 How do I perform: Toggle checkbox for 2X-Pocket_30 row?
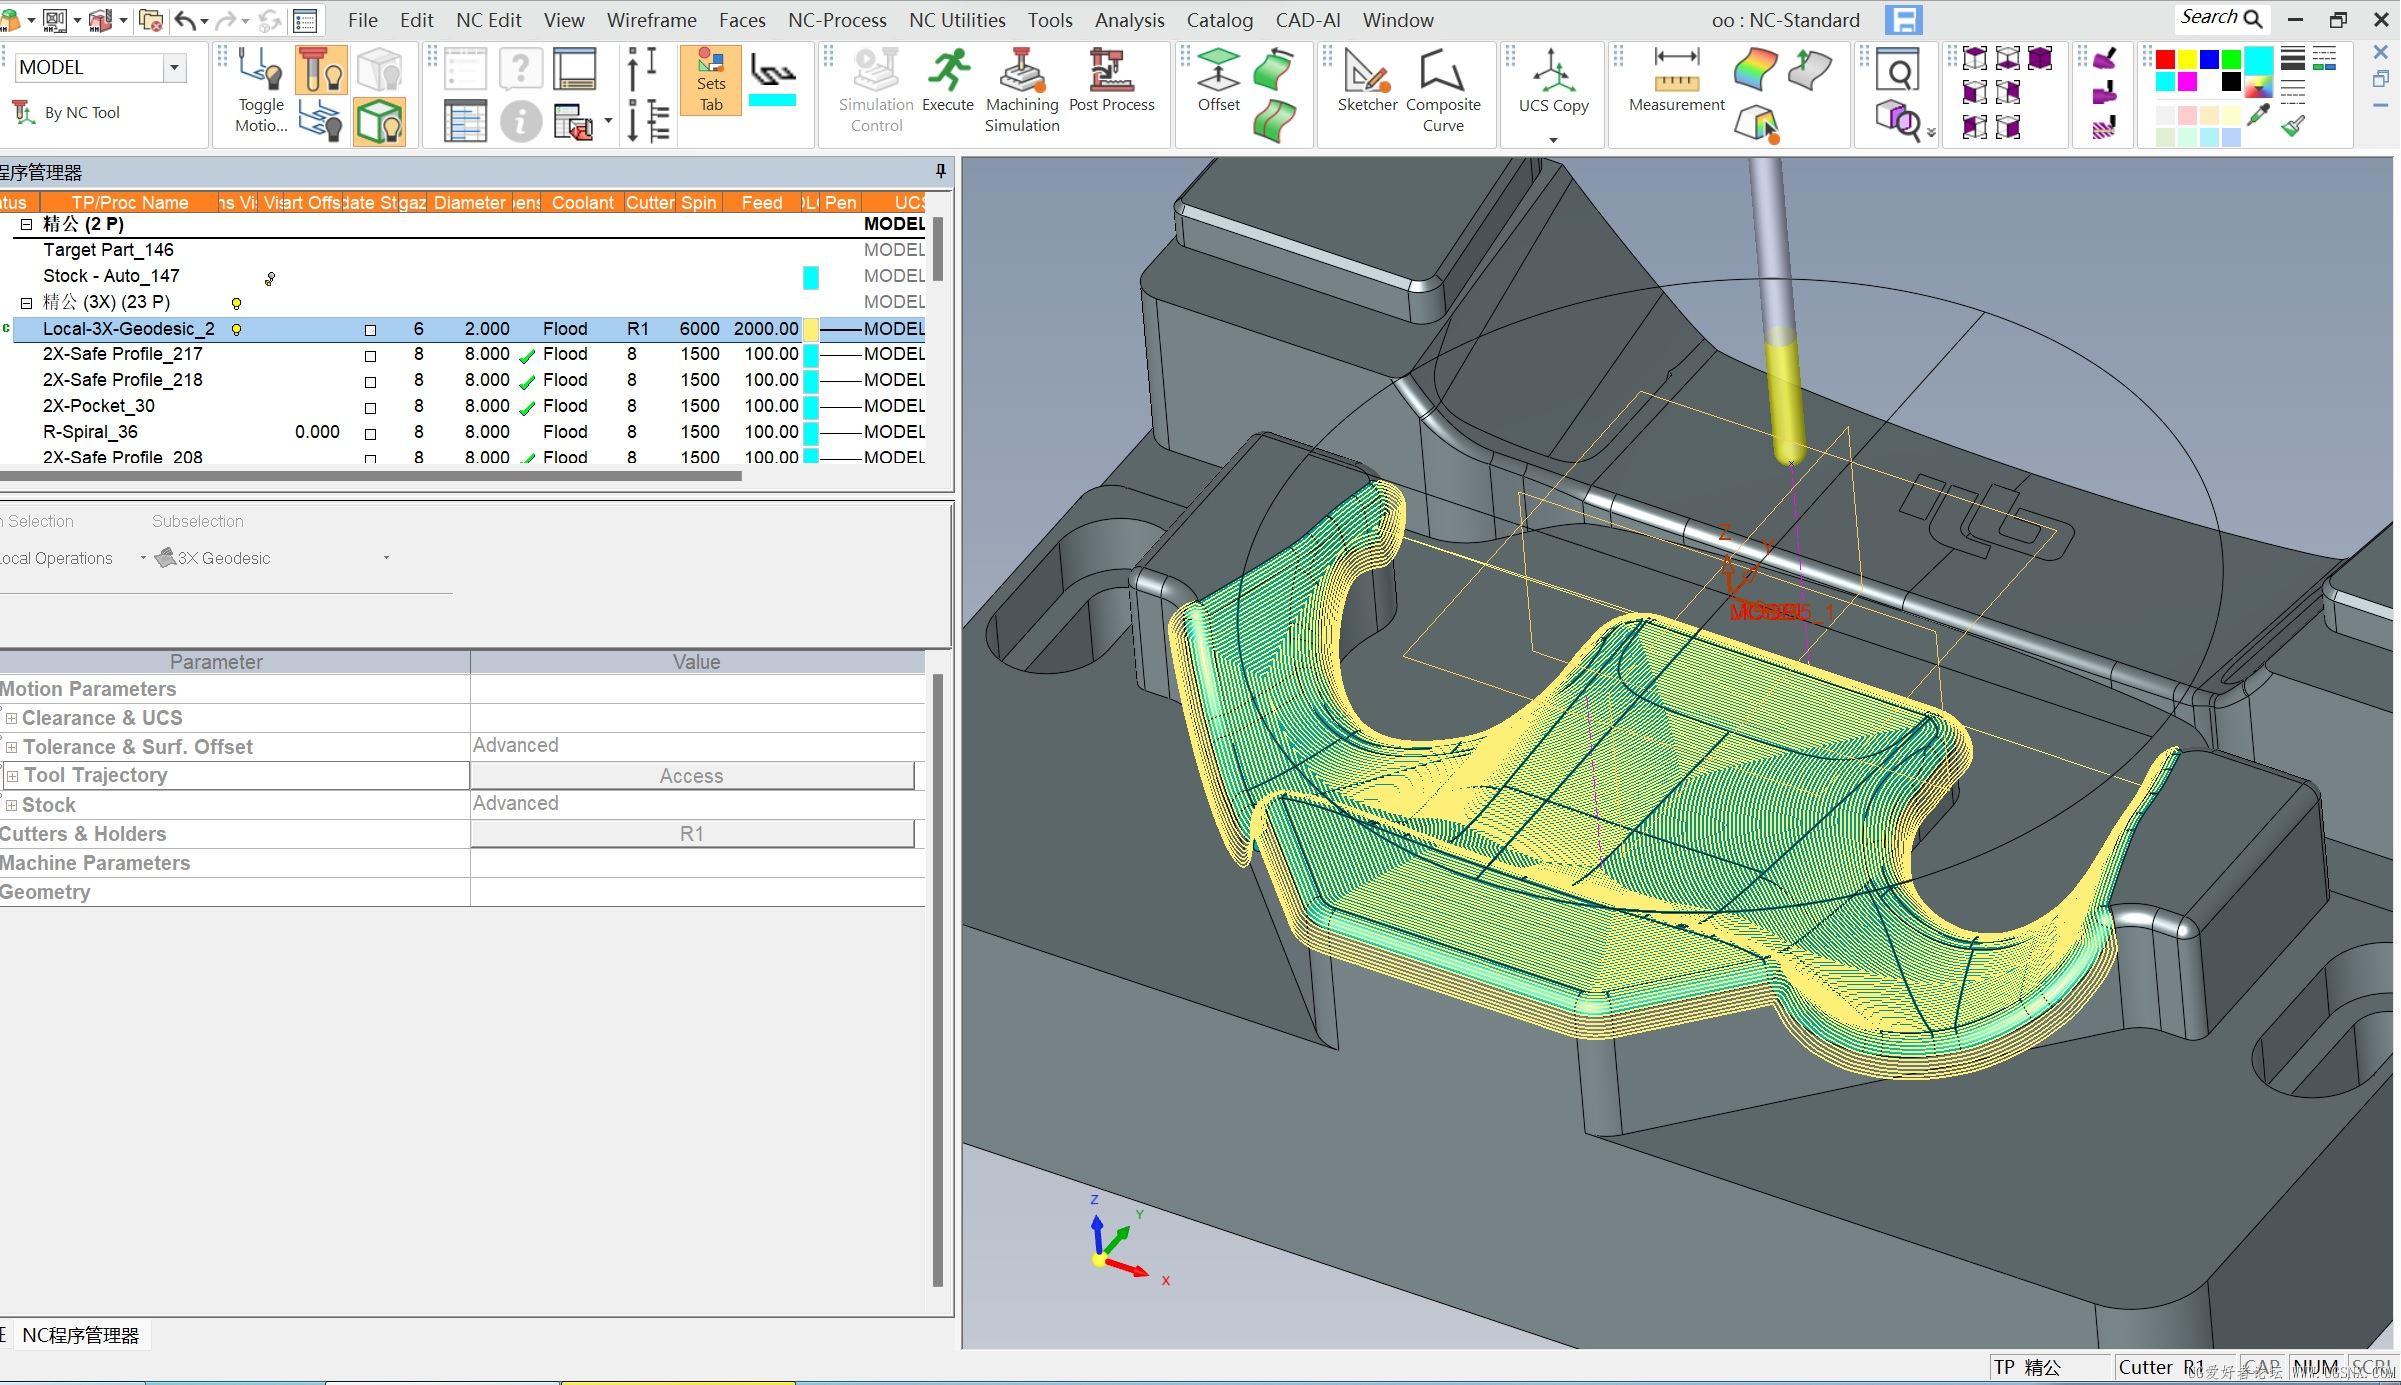pos(370,408)
